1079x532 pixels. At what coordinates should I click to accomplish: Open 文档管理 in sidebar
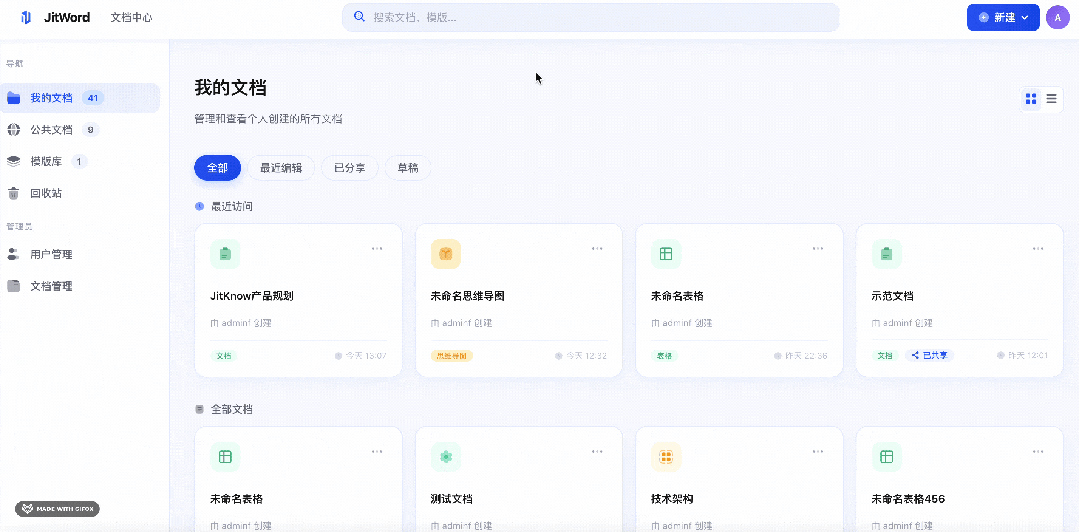80,286
